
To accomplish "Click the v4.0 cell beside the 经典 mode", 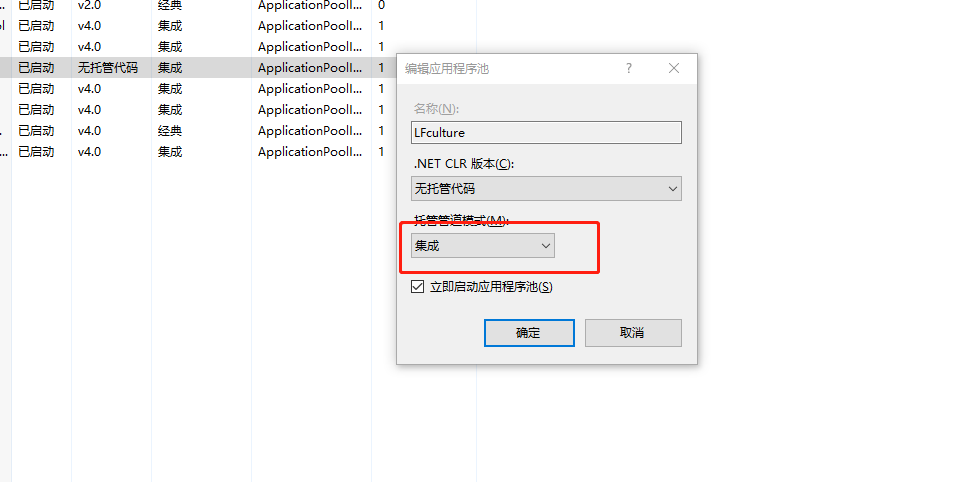I will click(89, 131).
